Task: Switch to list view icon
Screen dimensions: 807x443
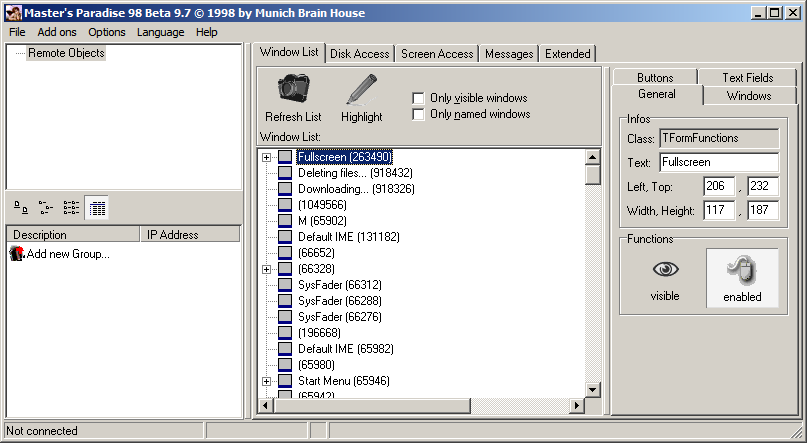Action: click(x=71, y=208)
